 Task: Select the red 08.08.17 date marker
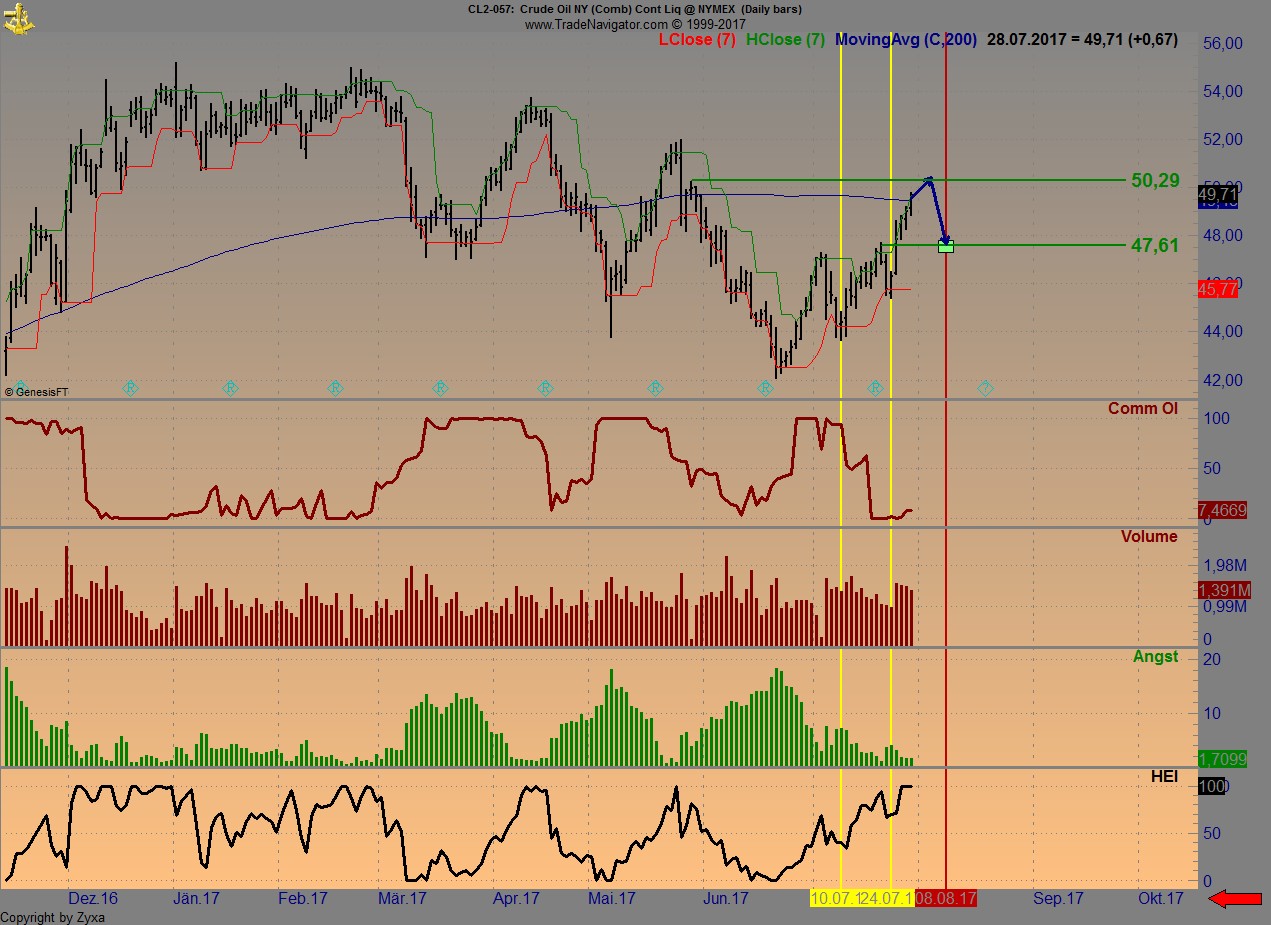(946, 899)
